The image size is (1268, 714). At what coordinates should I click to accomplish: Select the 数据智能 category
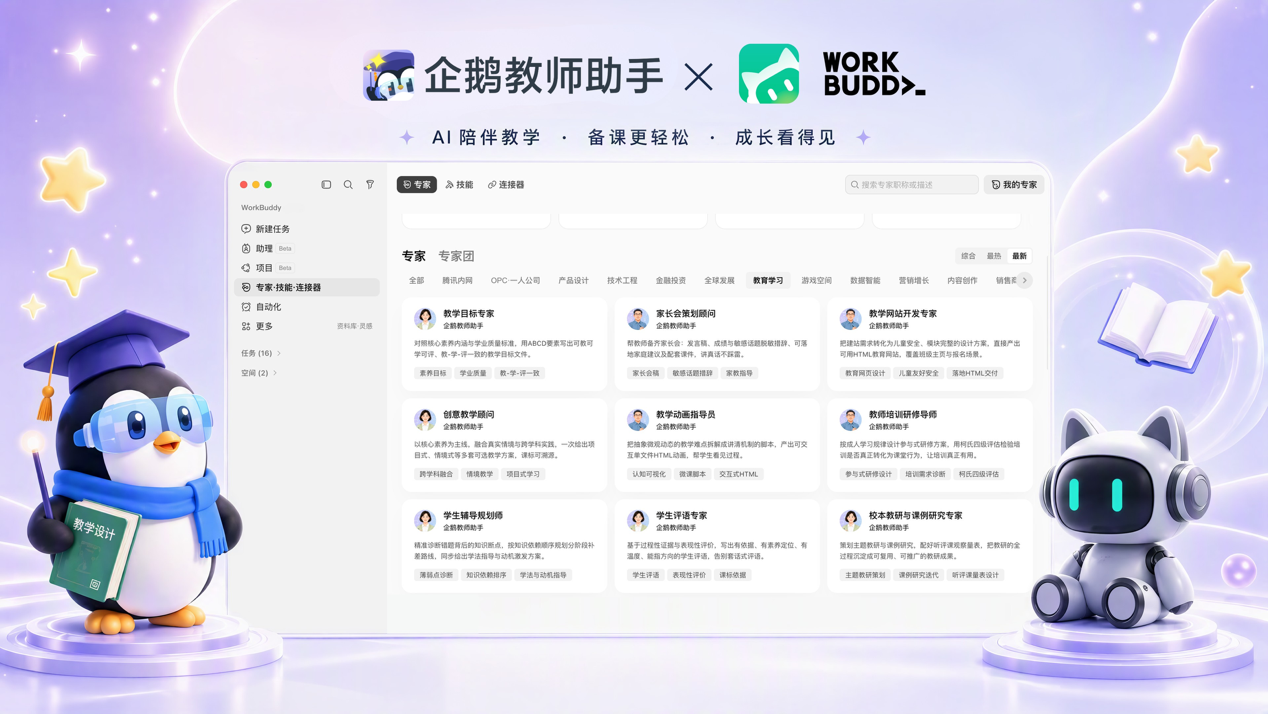tap(865, 281)
